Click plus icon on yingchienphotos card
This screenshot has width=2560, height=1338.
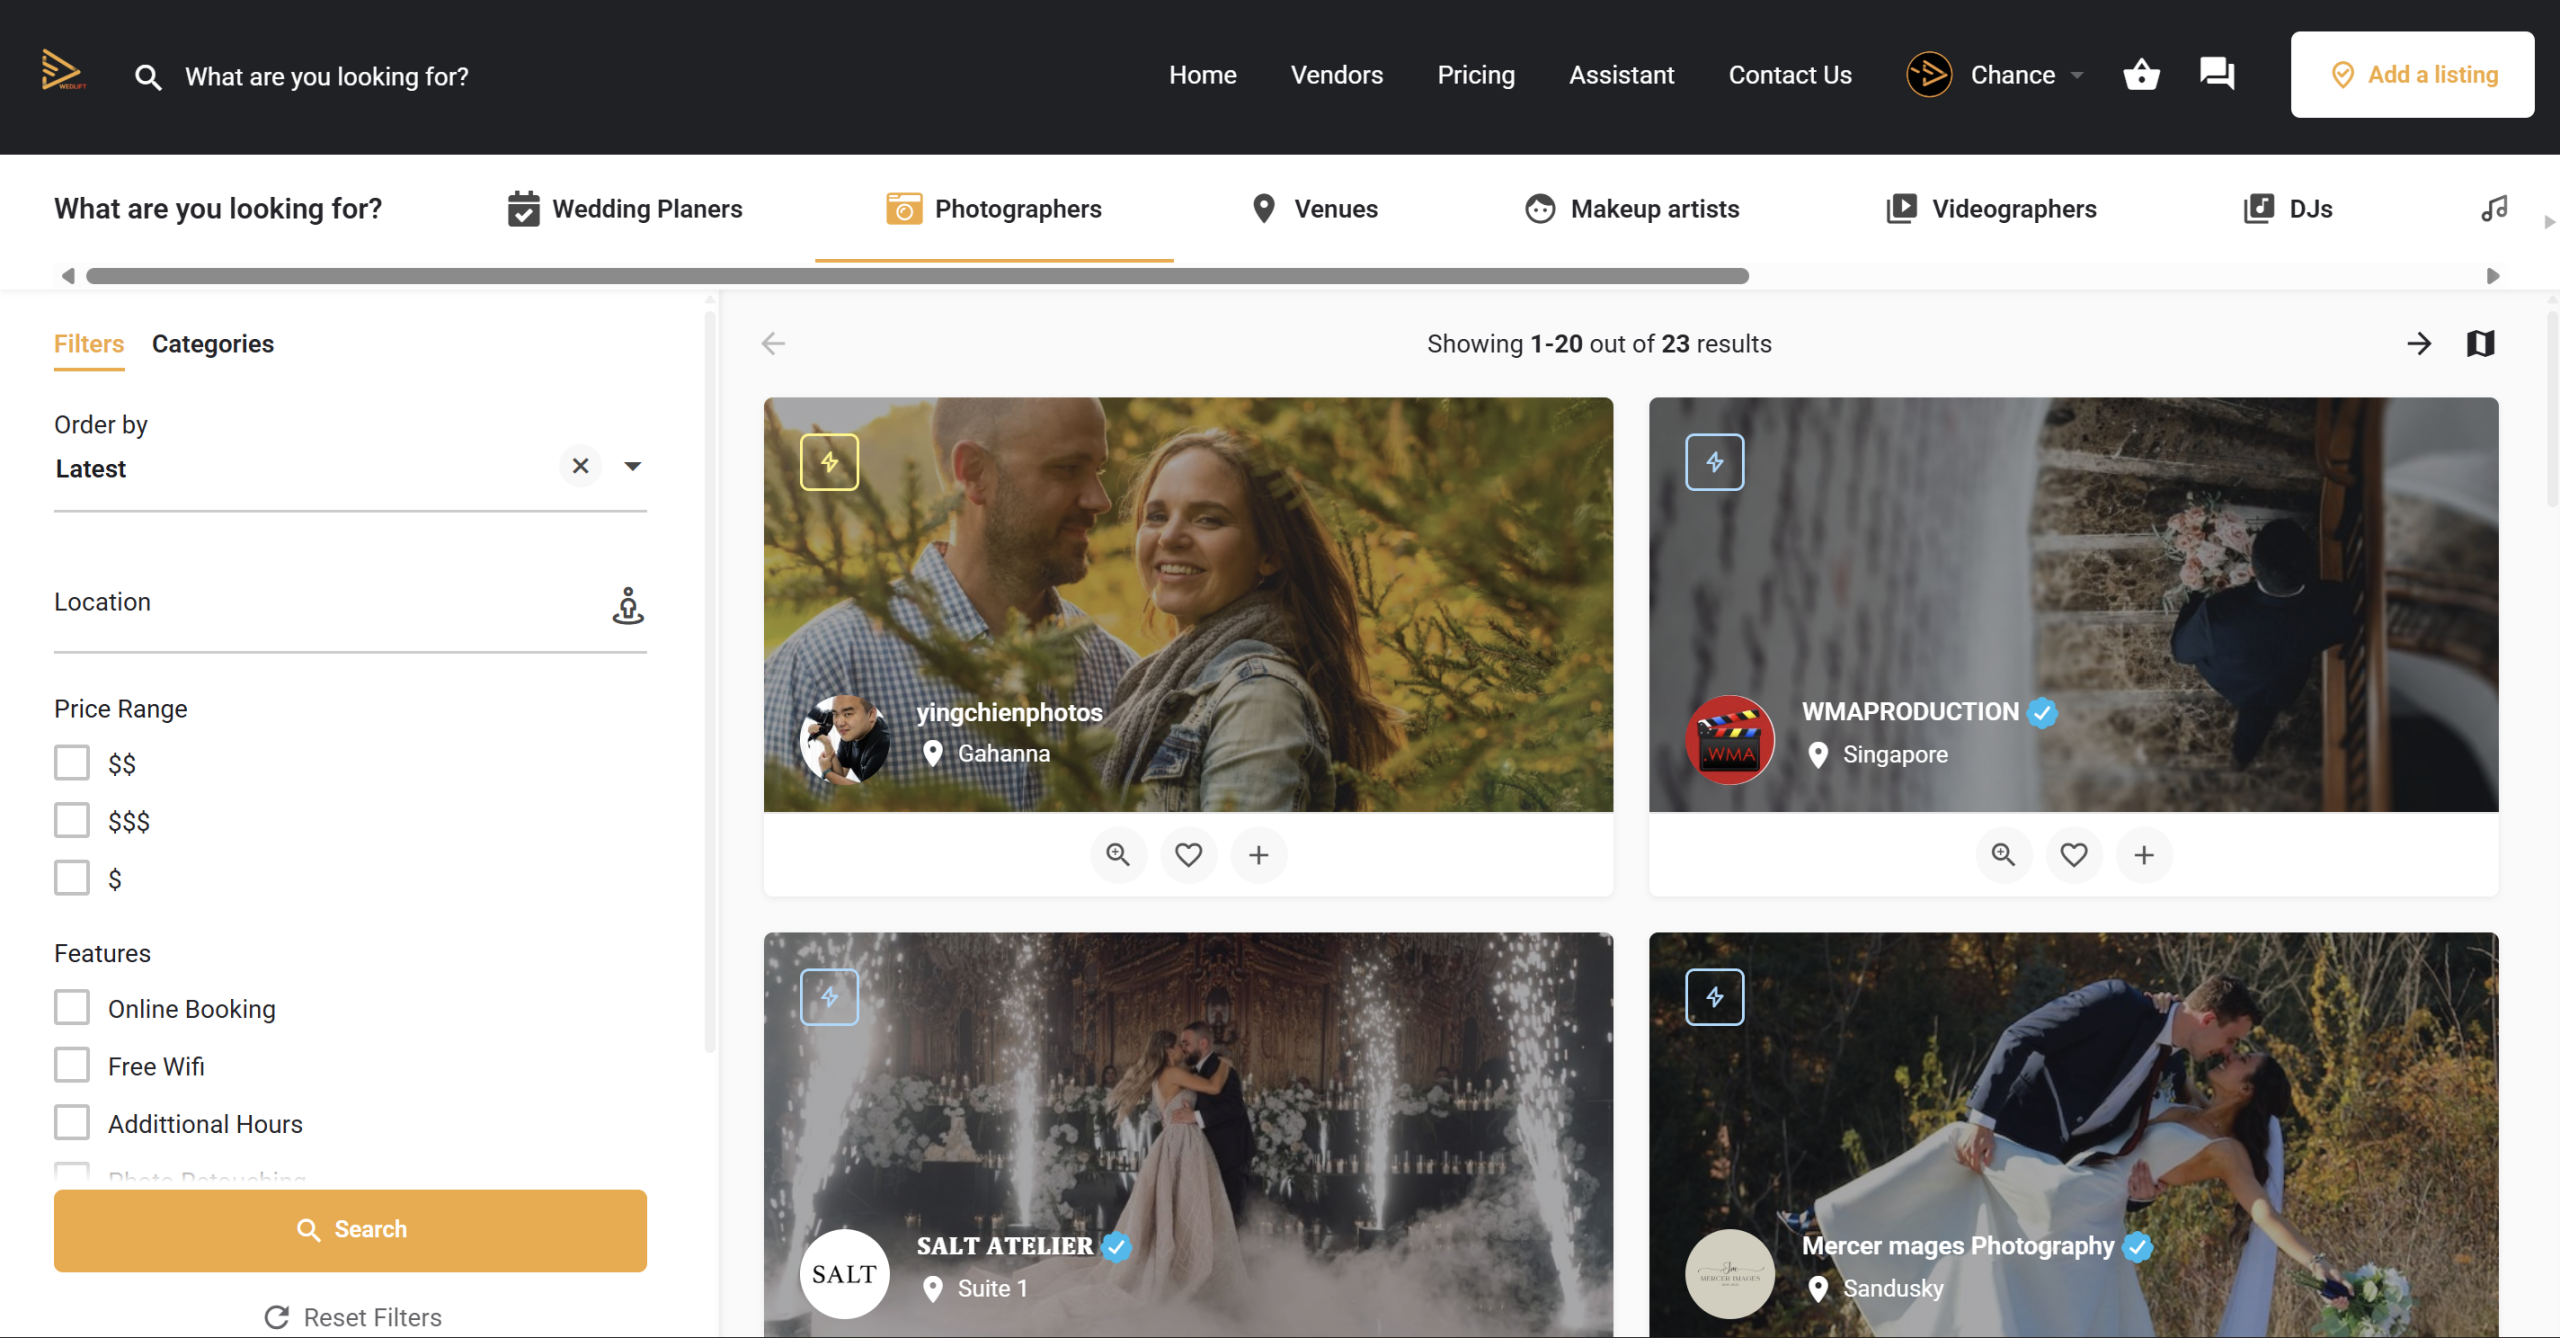coord(1259,855)
